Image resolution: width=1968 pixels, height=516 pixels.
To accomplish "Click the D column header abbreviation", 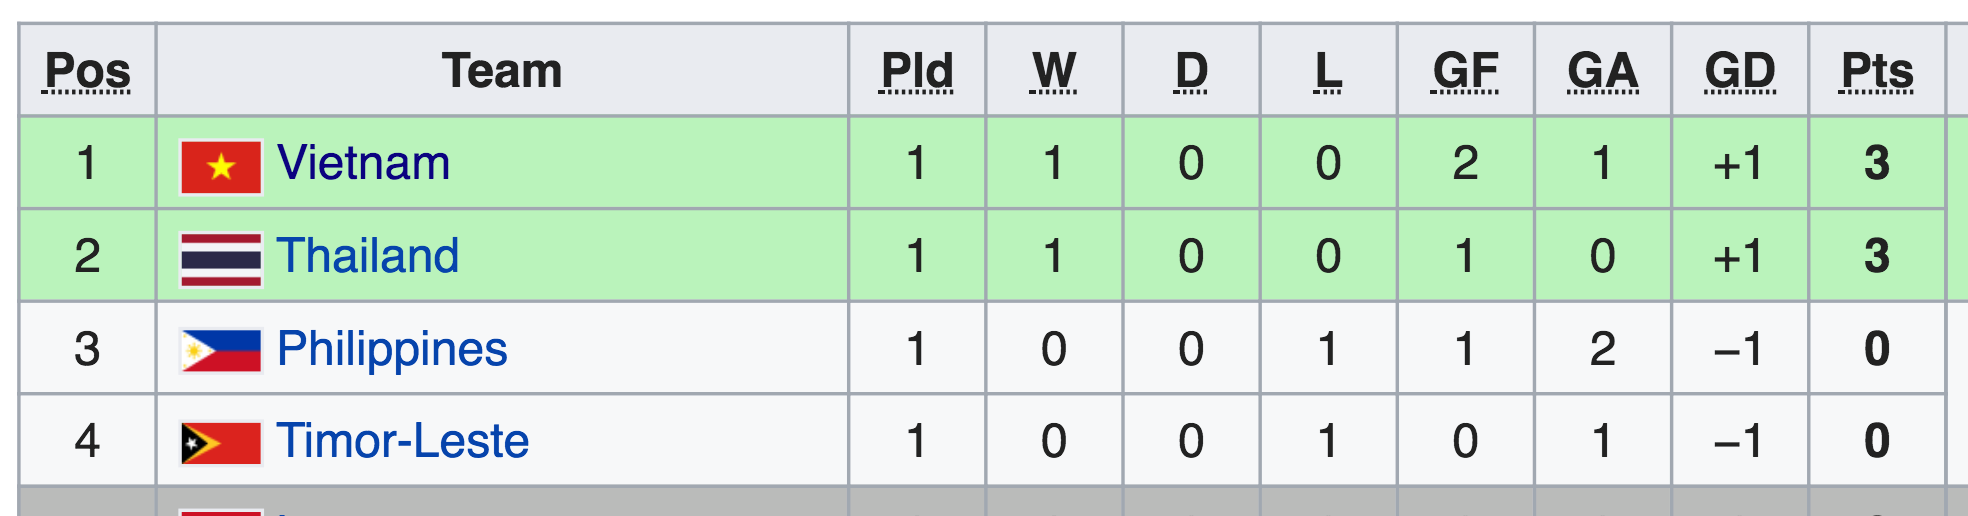I will pyautogui.click(x=1191, y=71).
